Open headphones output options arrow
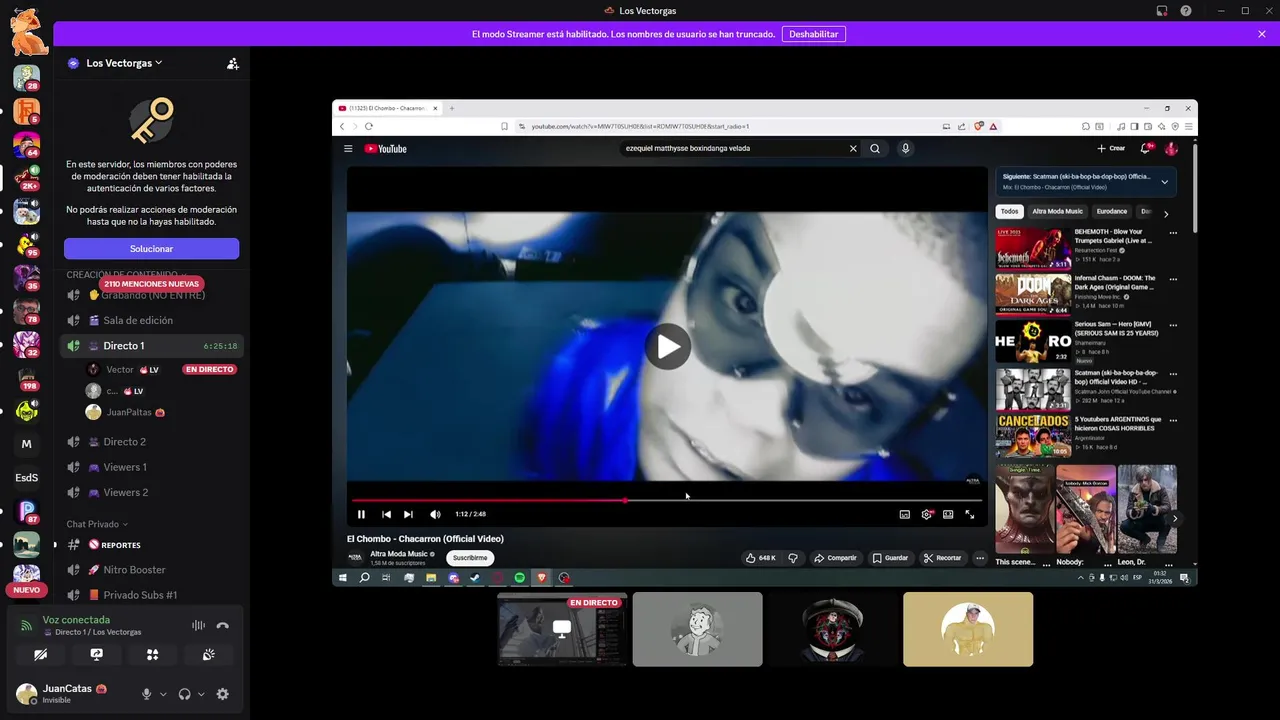The width and height of the screenshot is (1280, 720). coord(201,694)
